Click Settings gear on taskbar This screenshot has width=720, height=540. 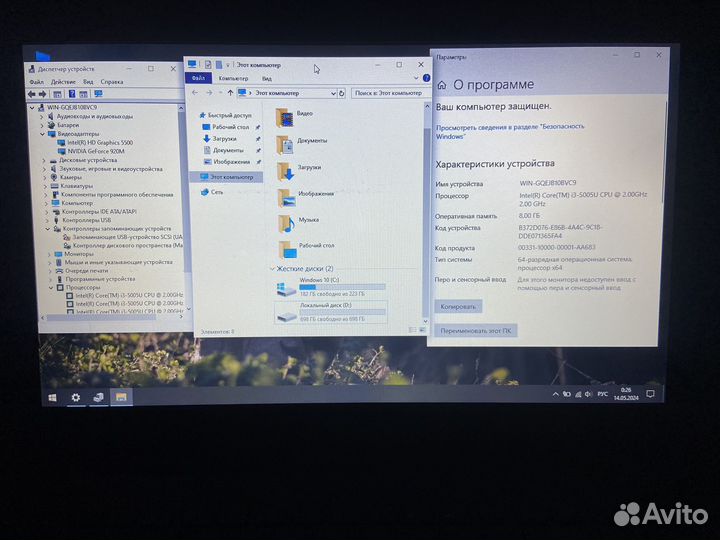[76, 398]
